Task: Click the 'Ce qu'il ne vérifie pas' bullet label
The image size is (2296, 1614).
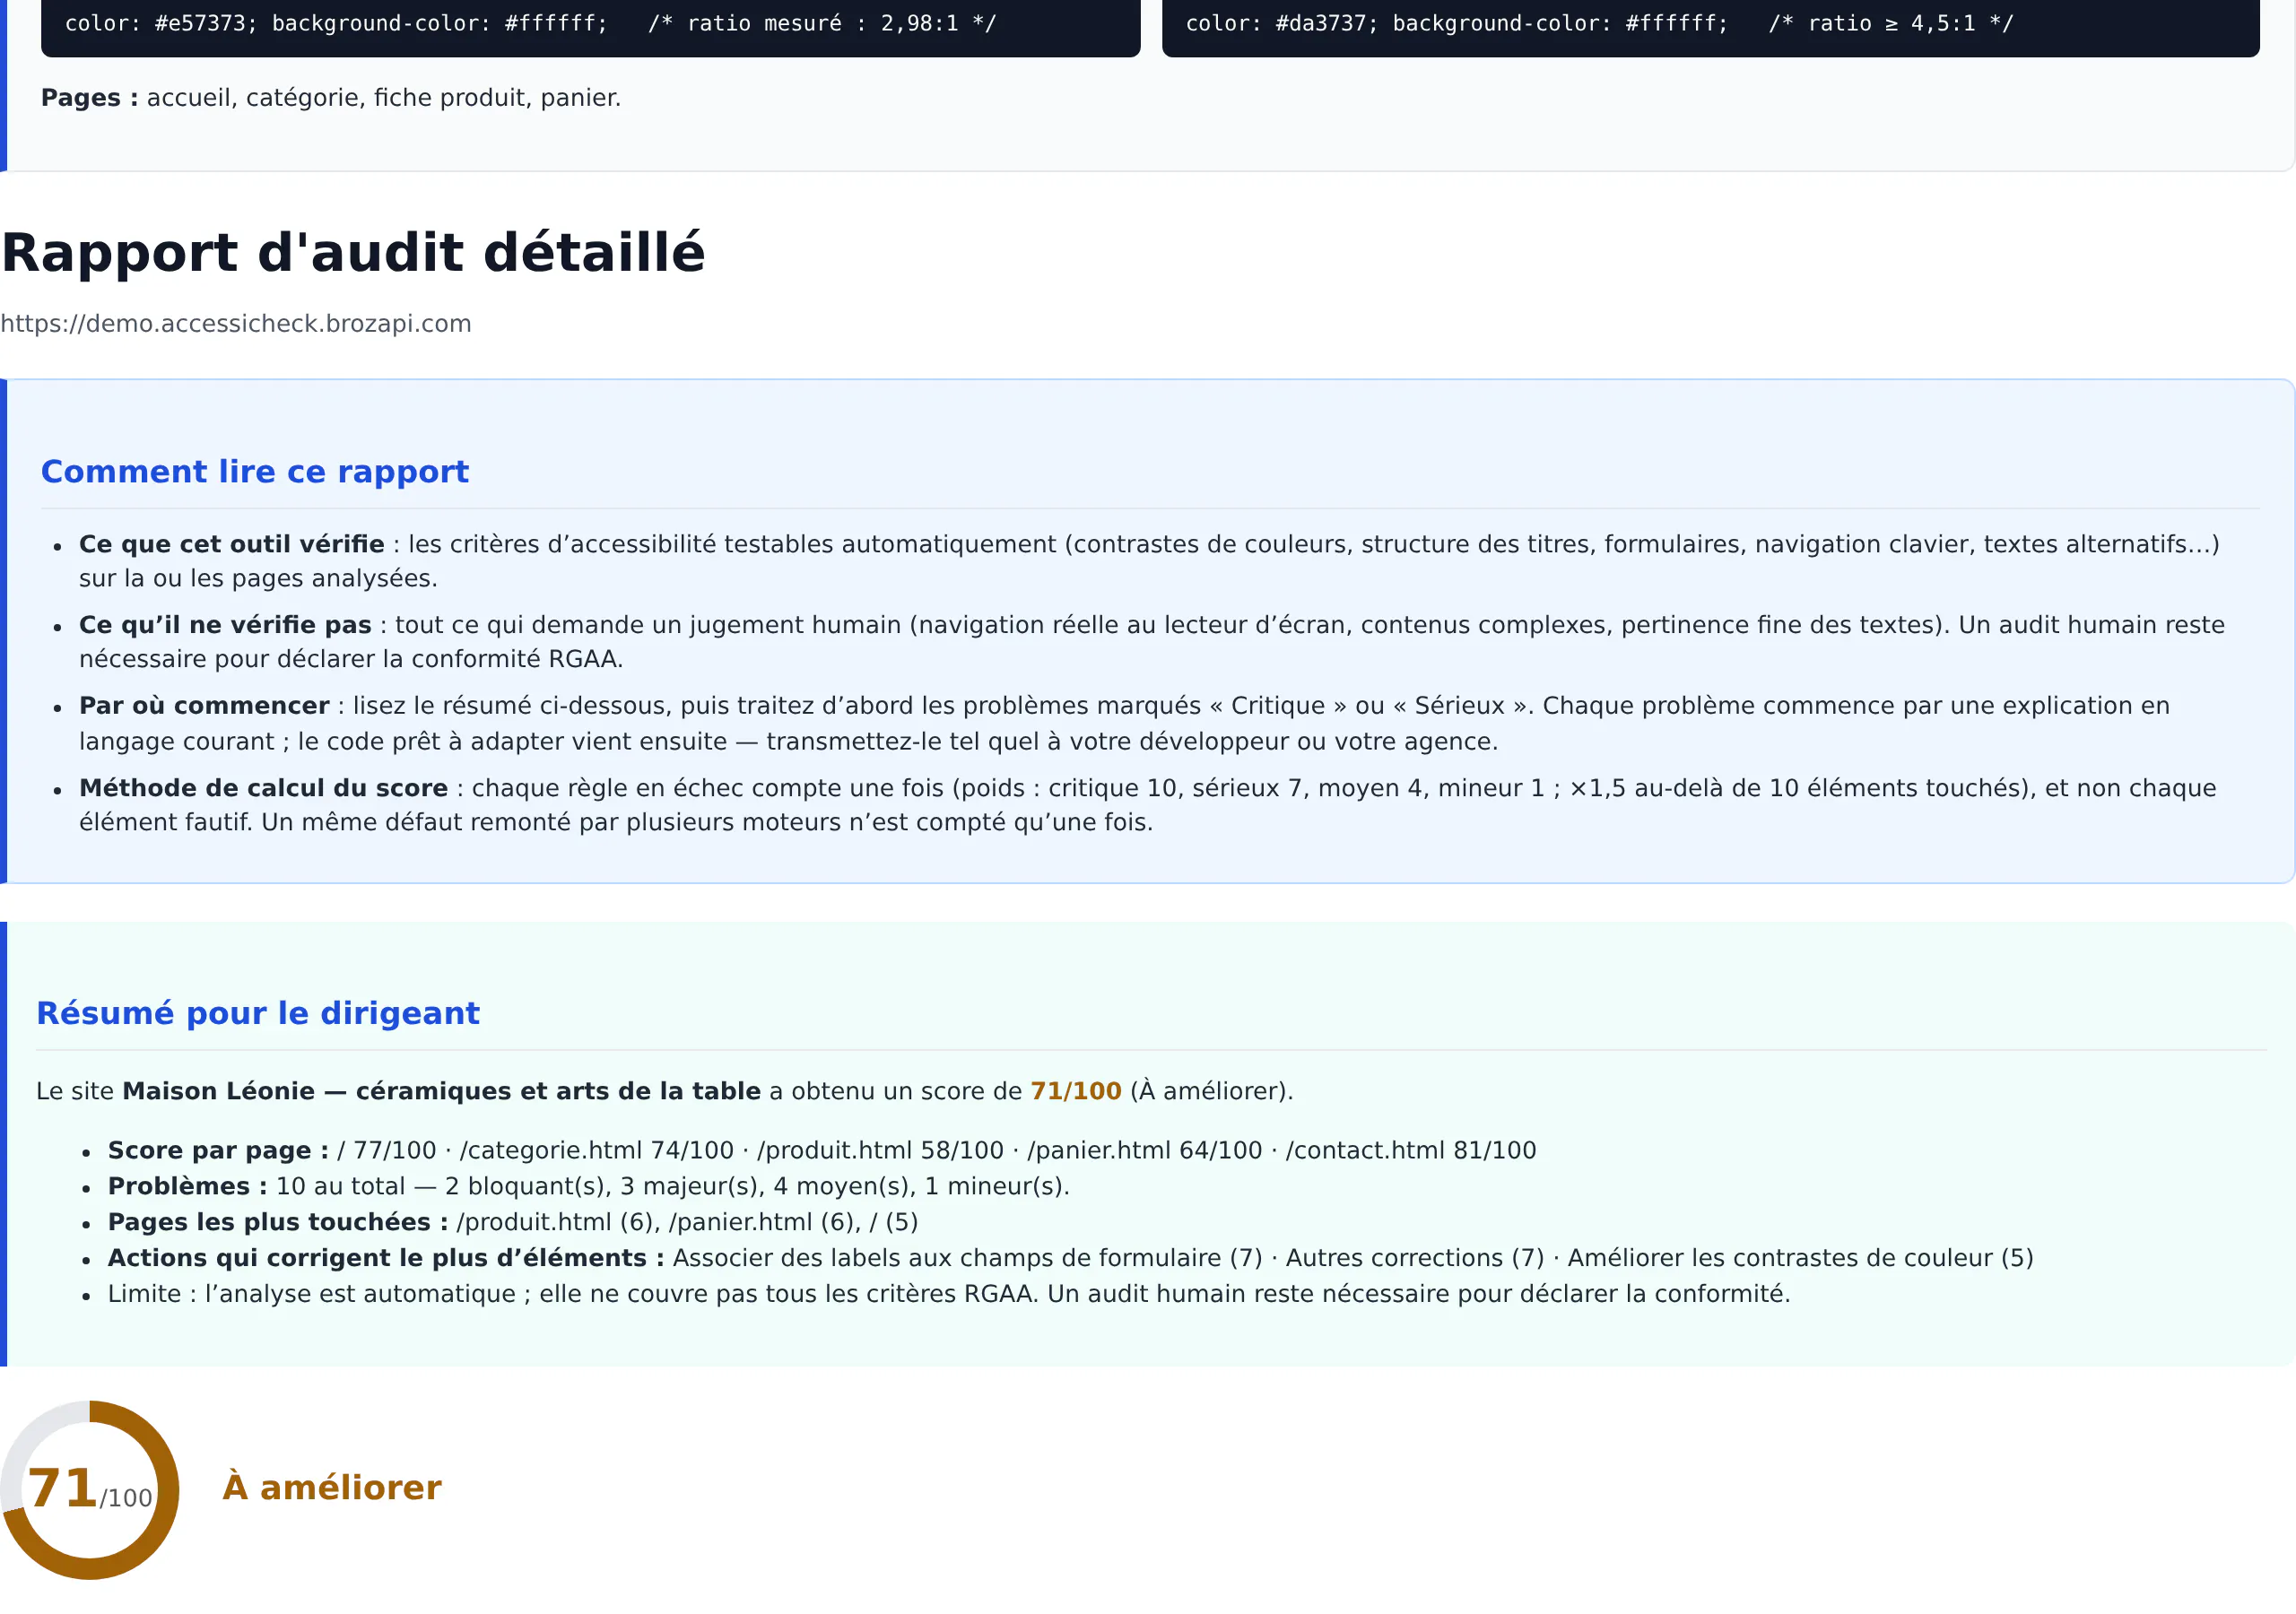Action: click(225, 625)
